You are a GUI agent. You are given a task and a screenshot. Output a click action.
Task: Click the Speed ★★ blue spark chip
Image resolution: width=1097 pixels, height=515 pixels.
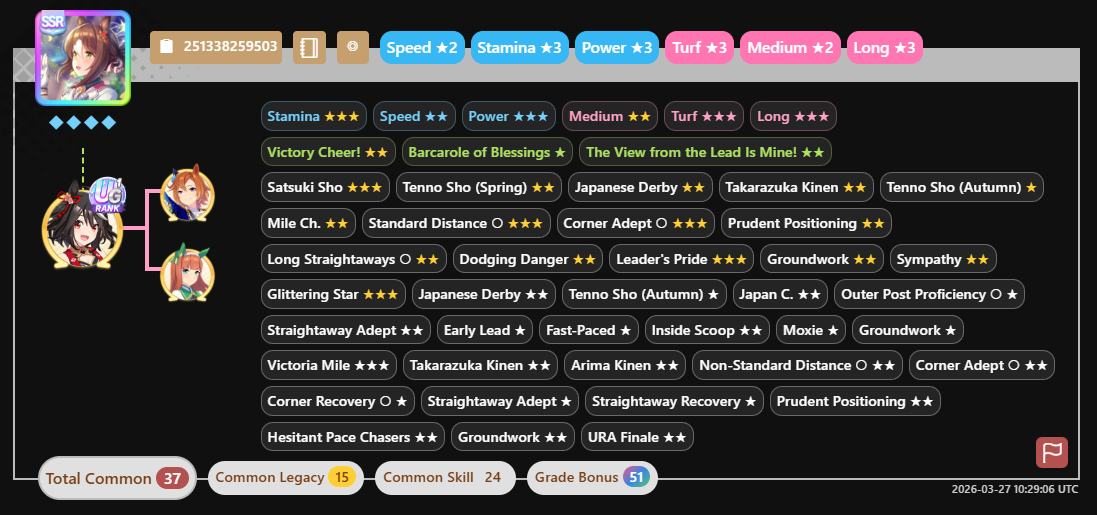[x=414, y=116]
